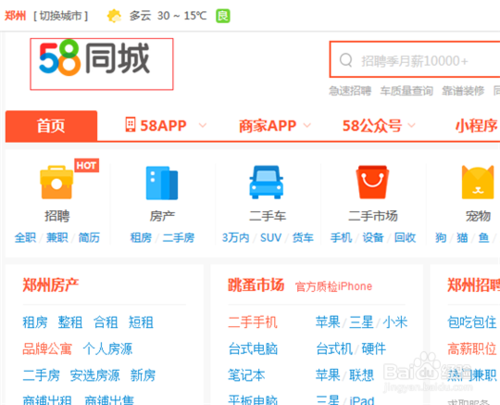Viewport: 500px width, 405px height.
Task: Open 简历 under 招聘
Action: pos(89,238)
